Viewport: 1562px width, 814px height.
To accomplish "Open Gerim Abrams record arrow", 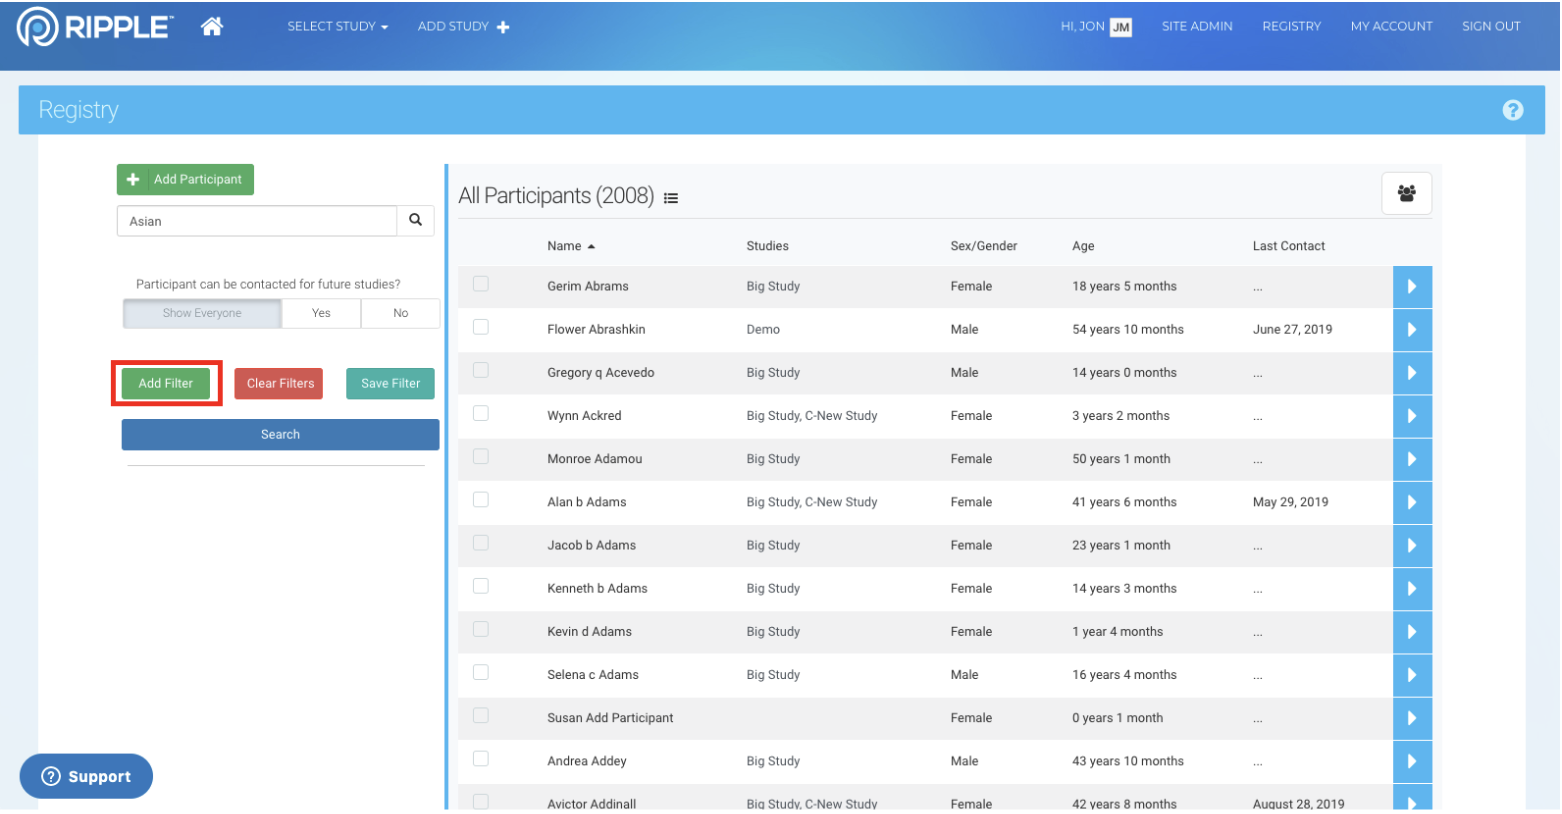I will pos(1411,287).
